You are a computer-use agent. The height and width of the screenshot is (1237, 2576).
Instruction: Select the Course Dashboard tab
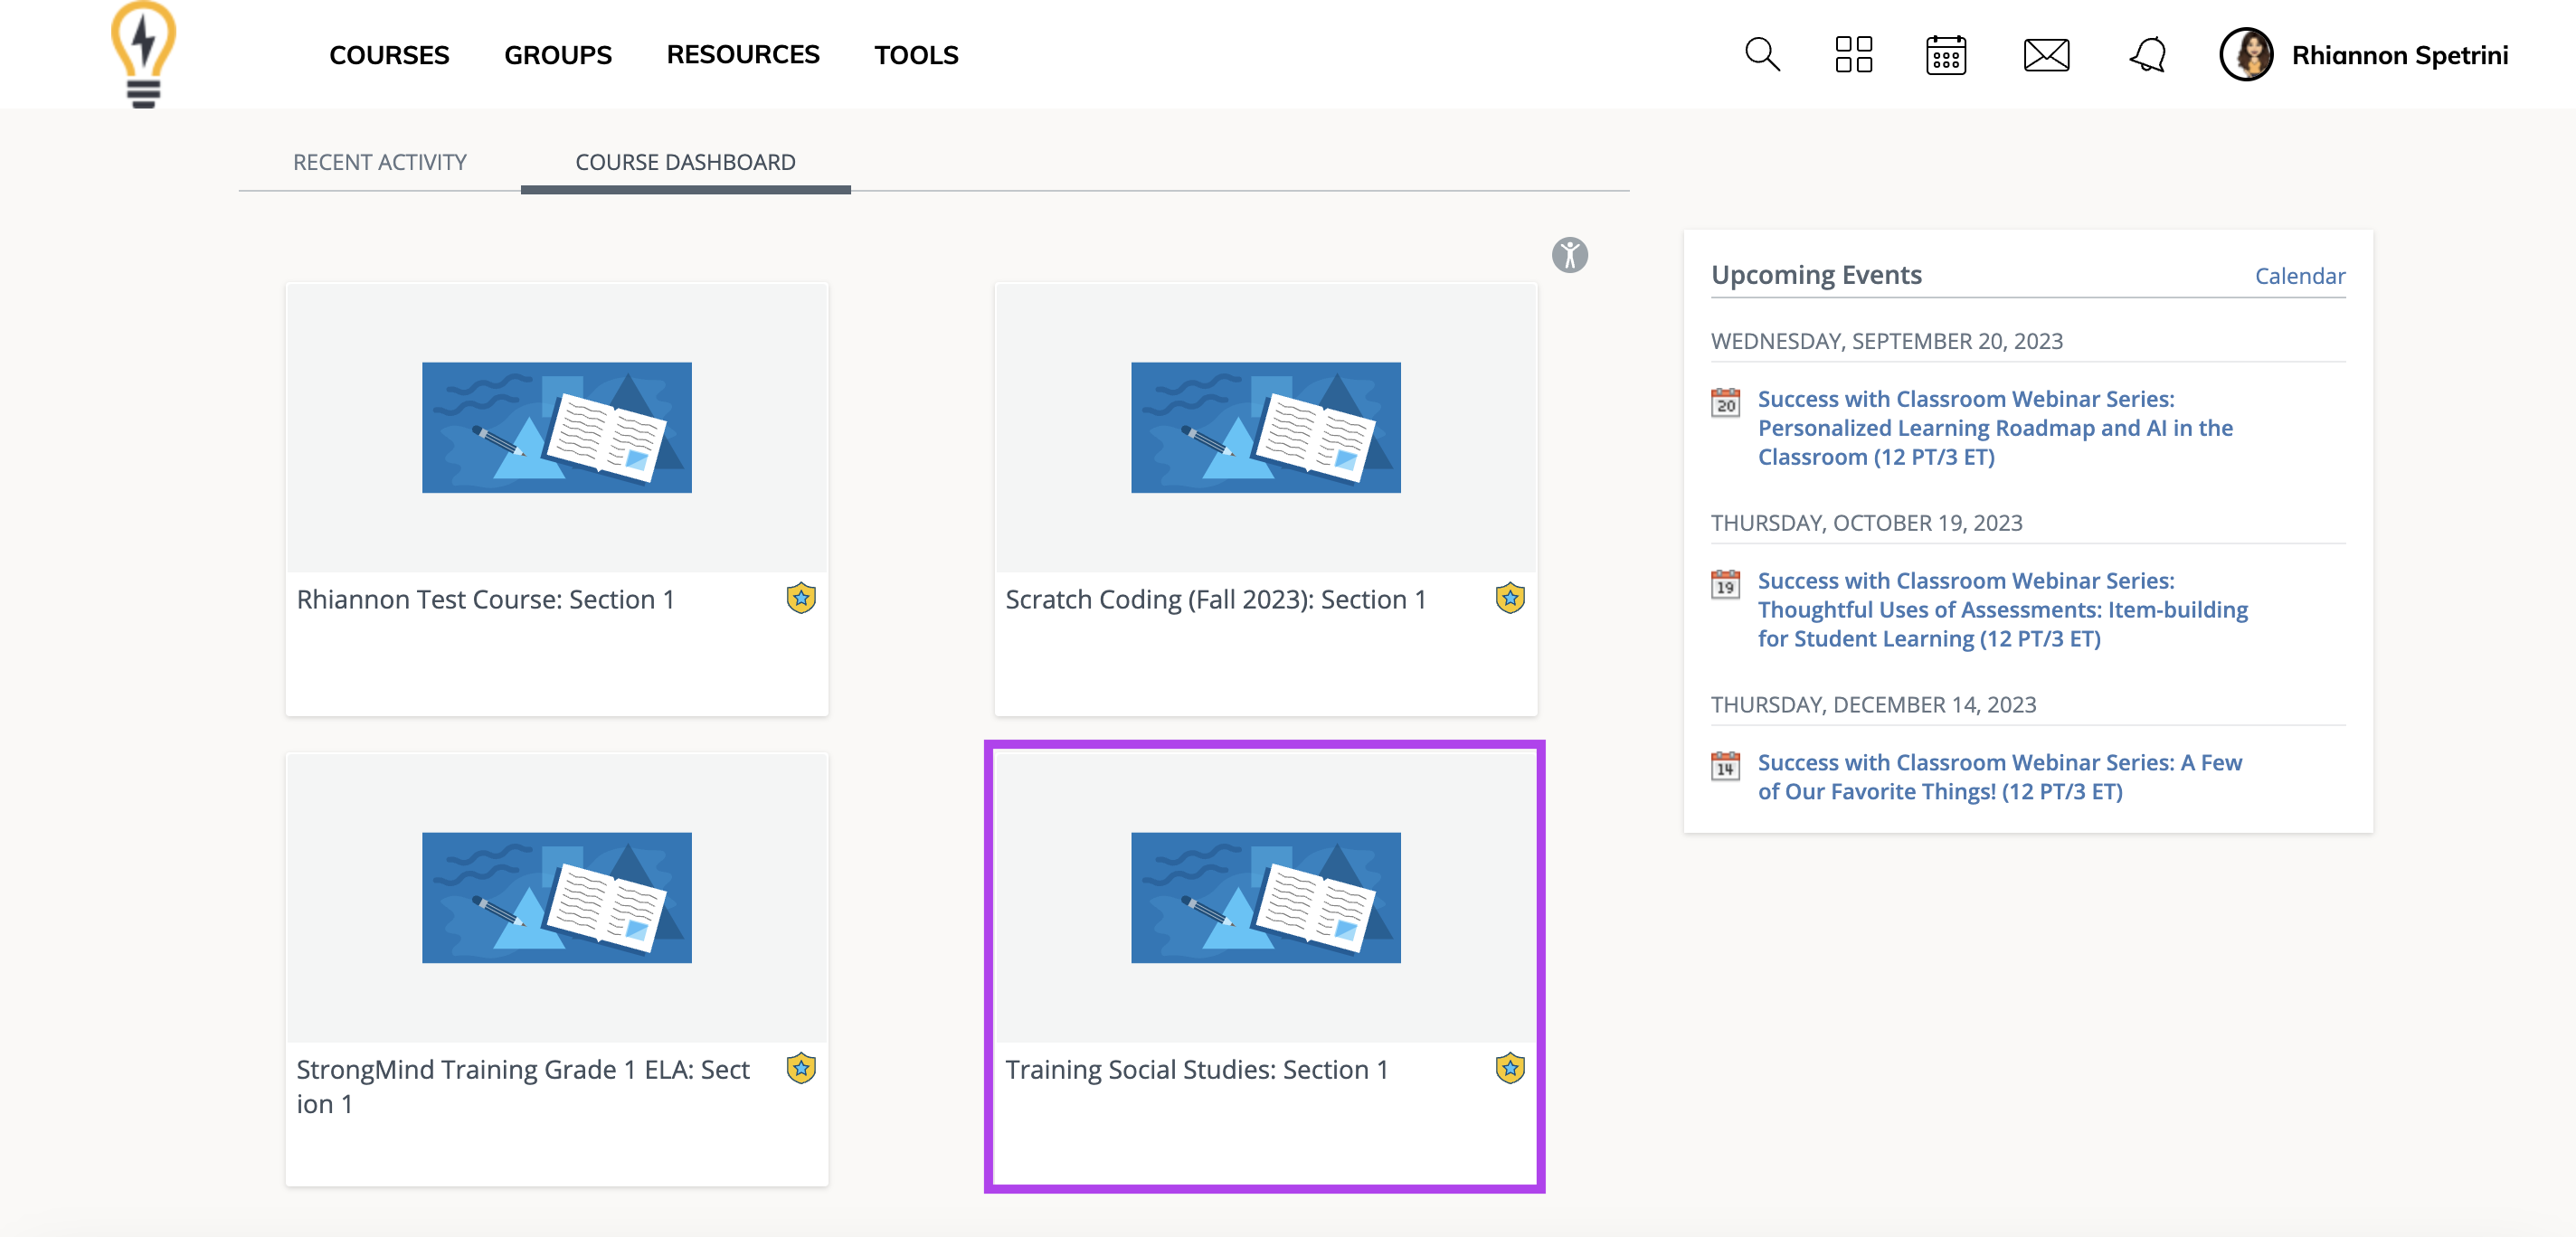[685, 161]
